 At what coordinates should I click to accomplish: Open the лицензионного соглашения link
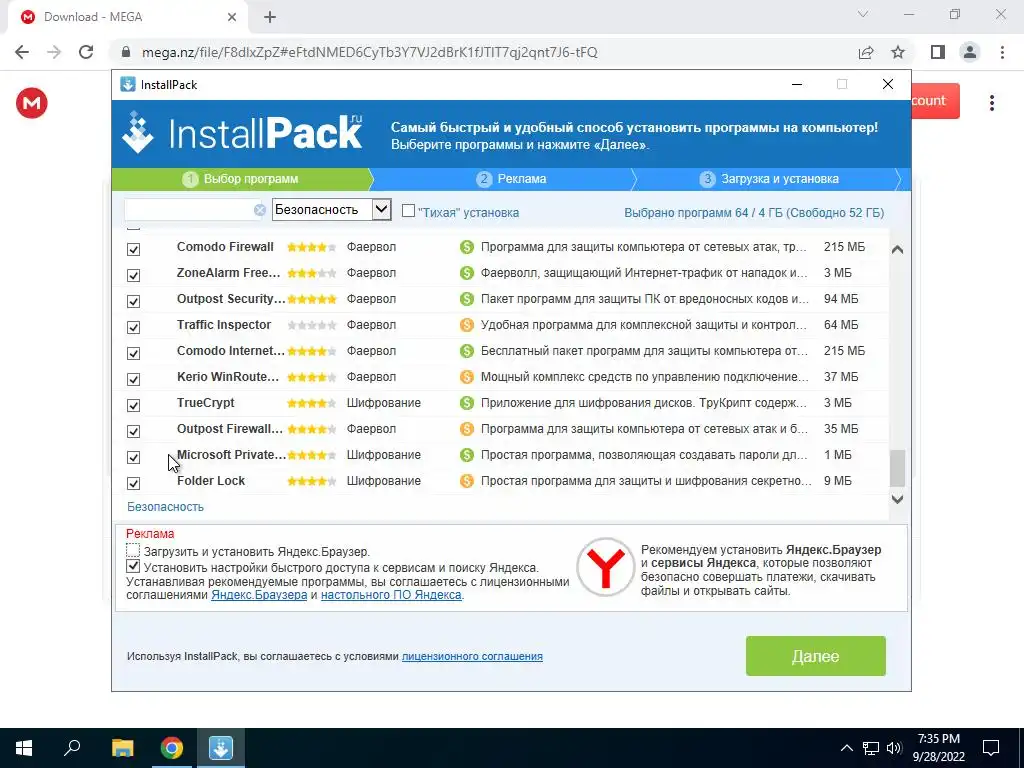(x=472, y=656)
